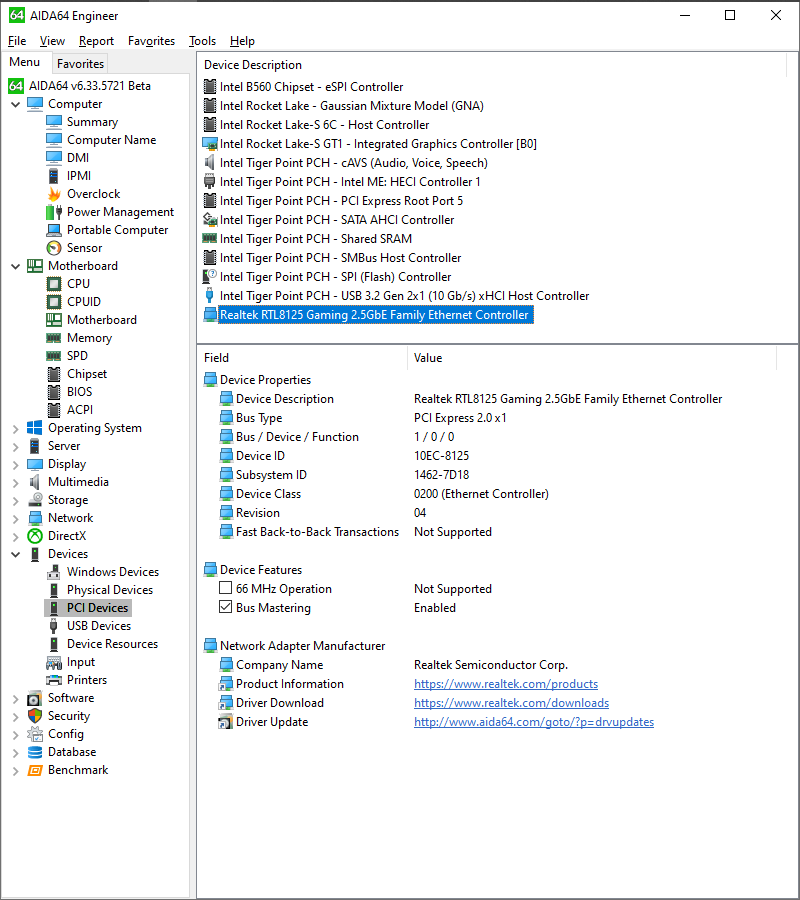
Task: Select the PCI Express Root Port 5 row
Action: [341, 201]
